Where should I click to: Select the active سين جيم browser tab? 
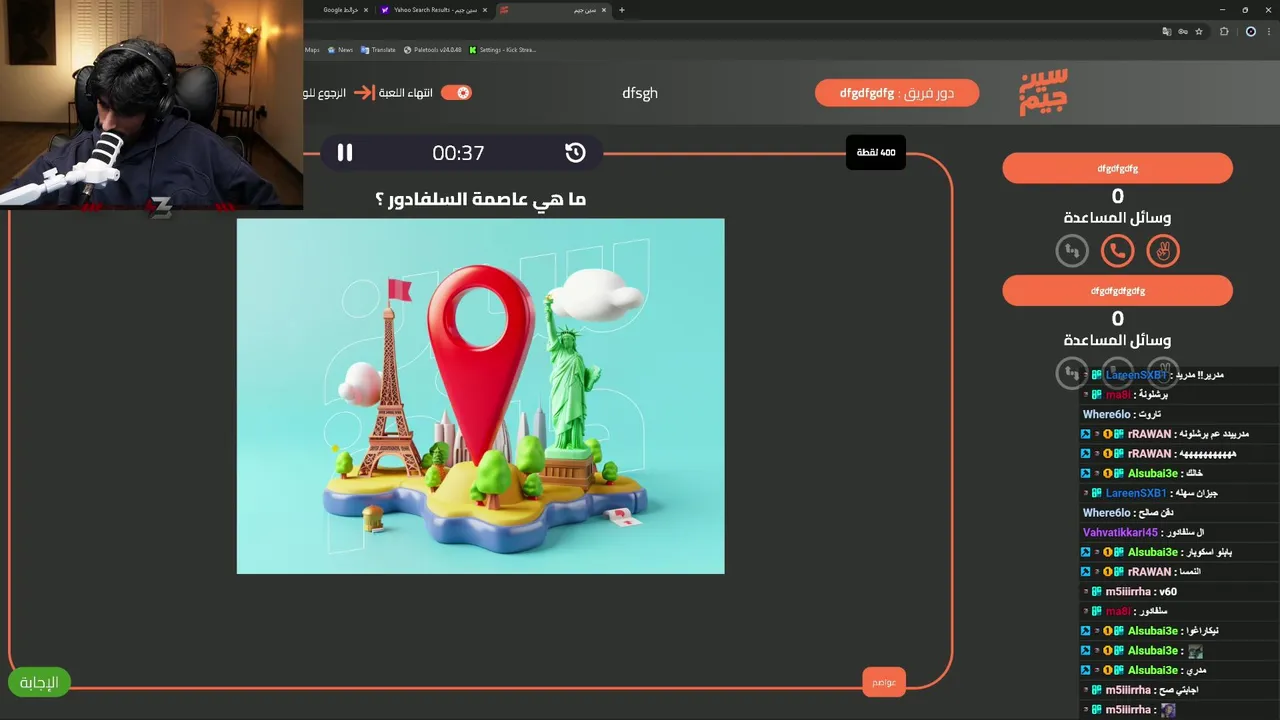tap(552, 10)
